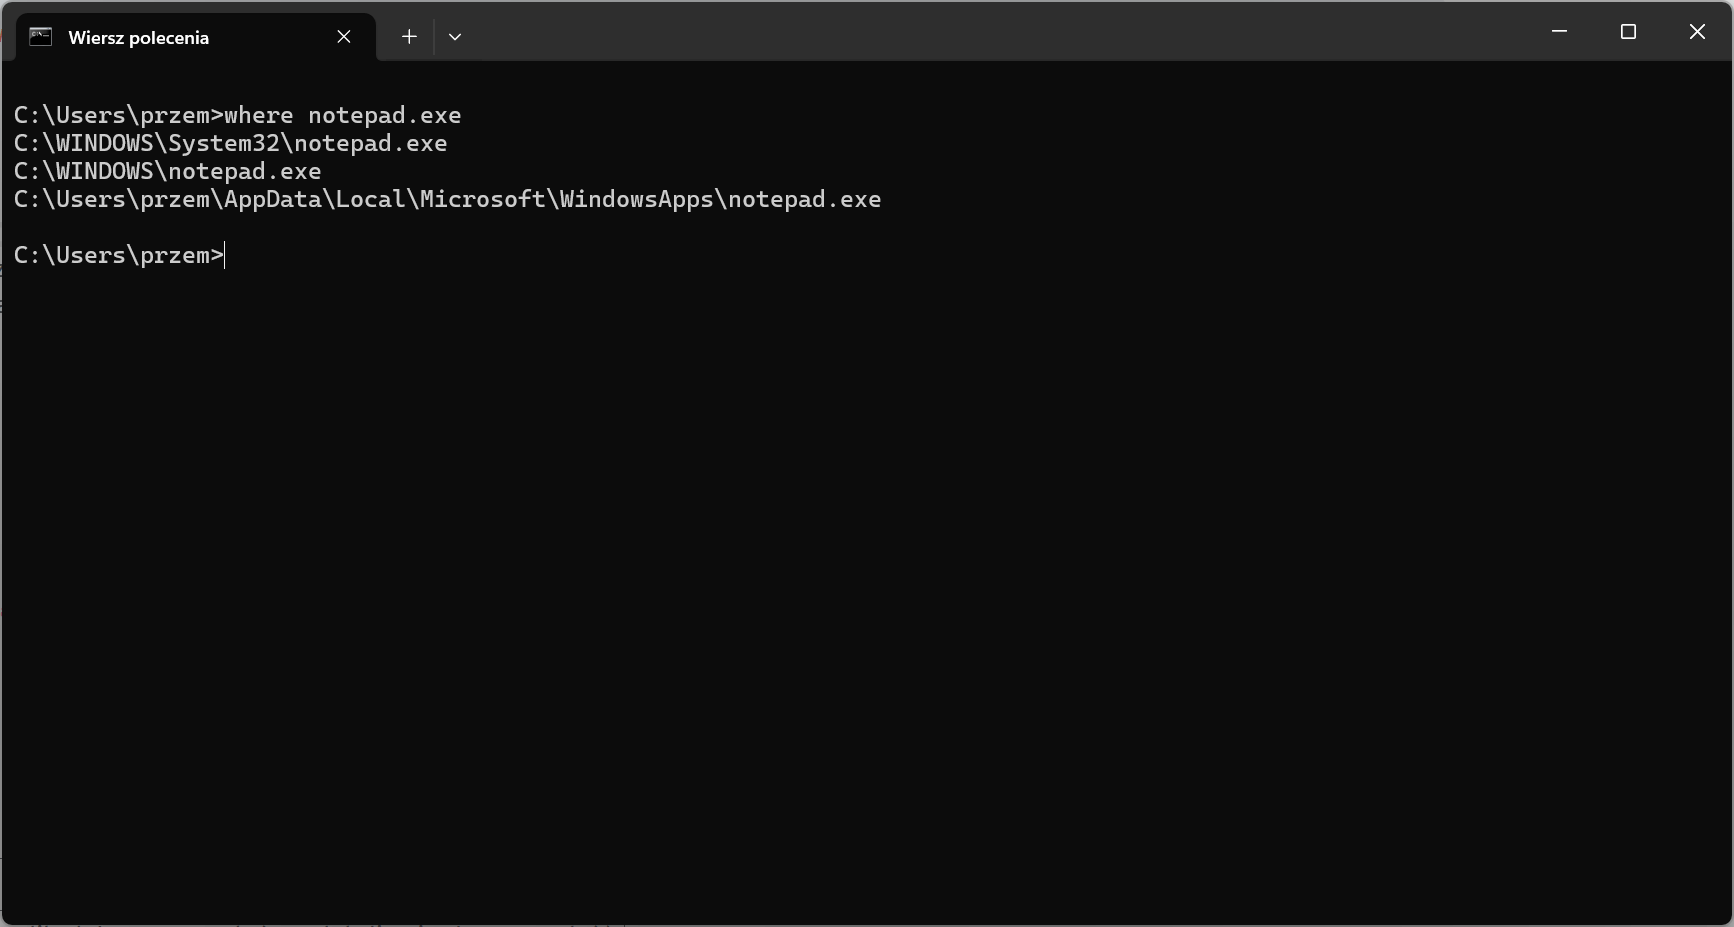Open a new tab with the plus button

[x=409, y=37]
